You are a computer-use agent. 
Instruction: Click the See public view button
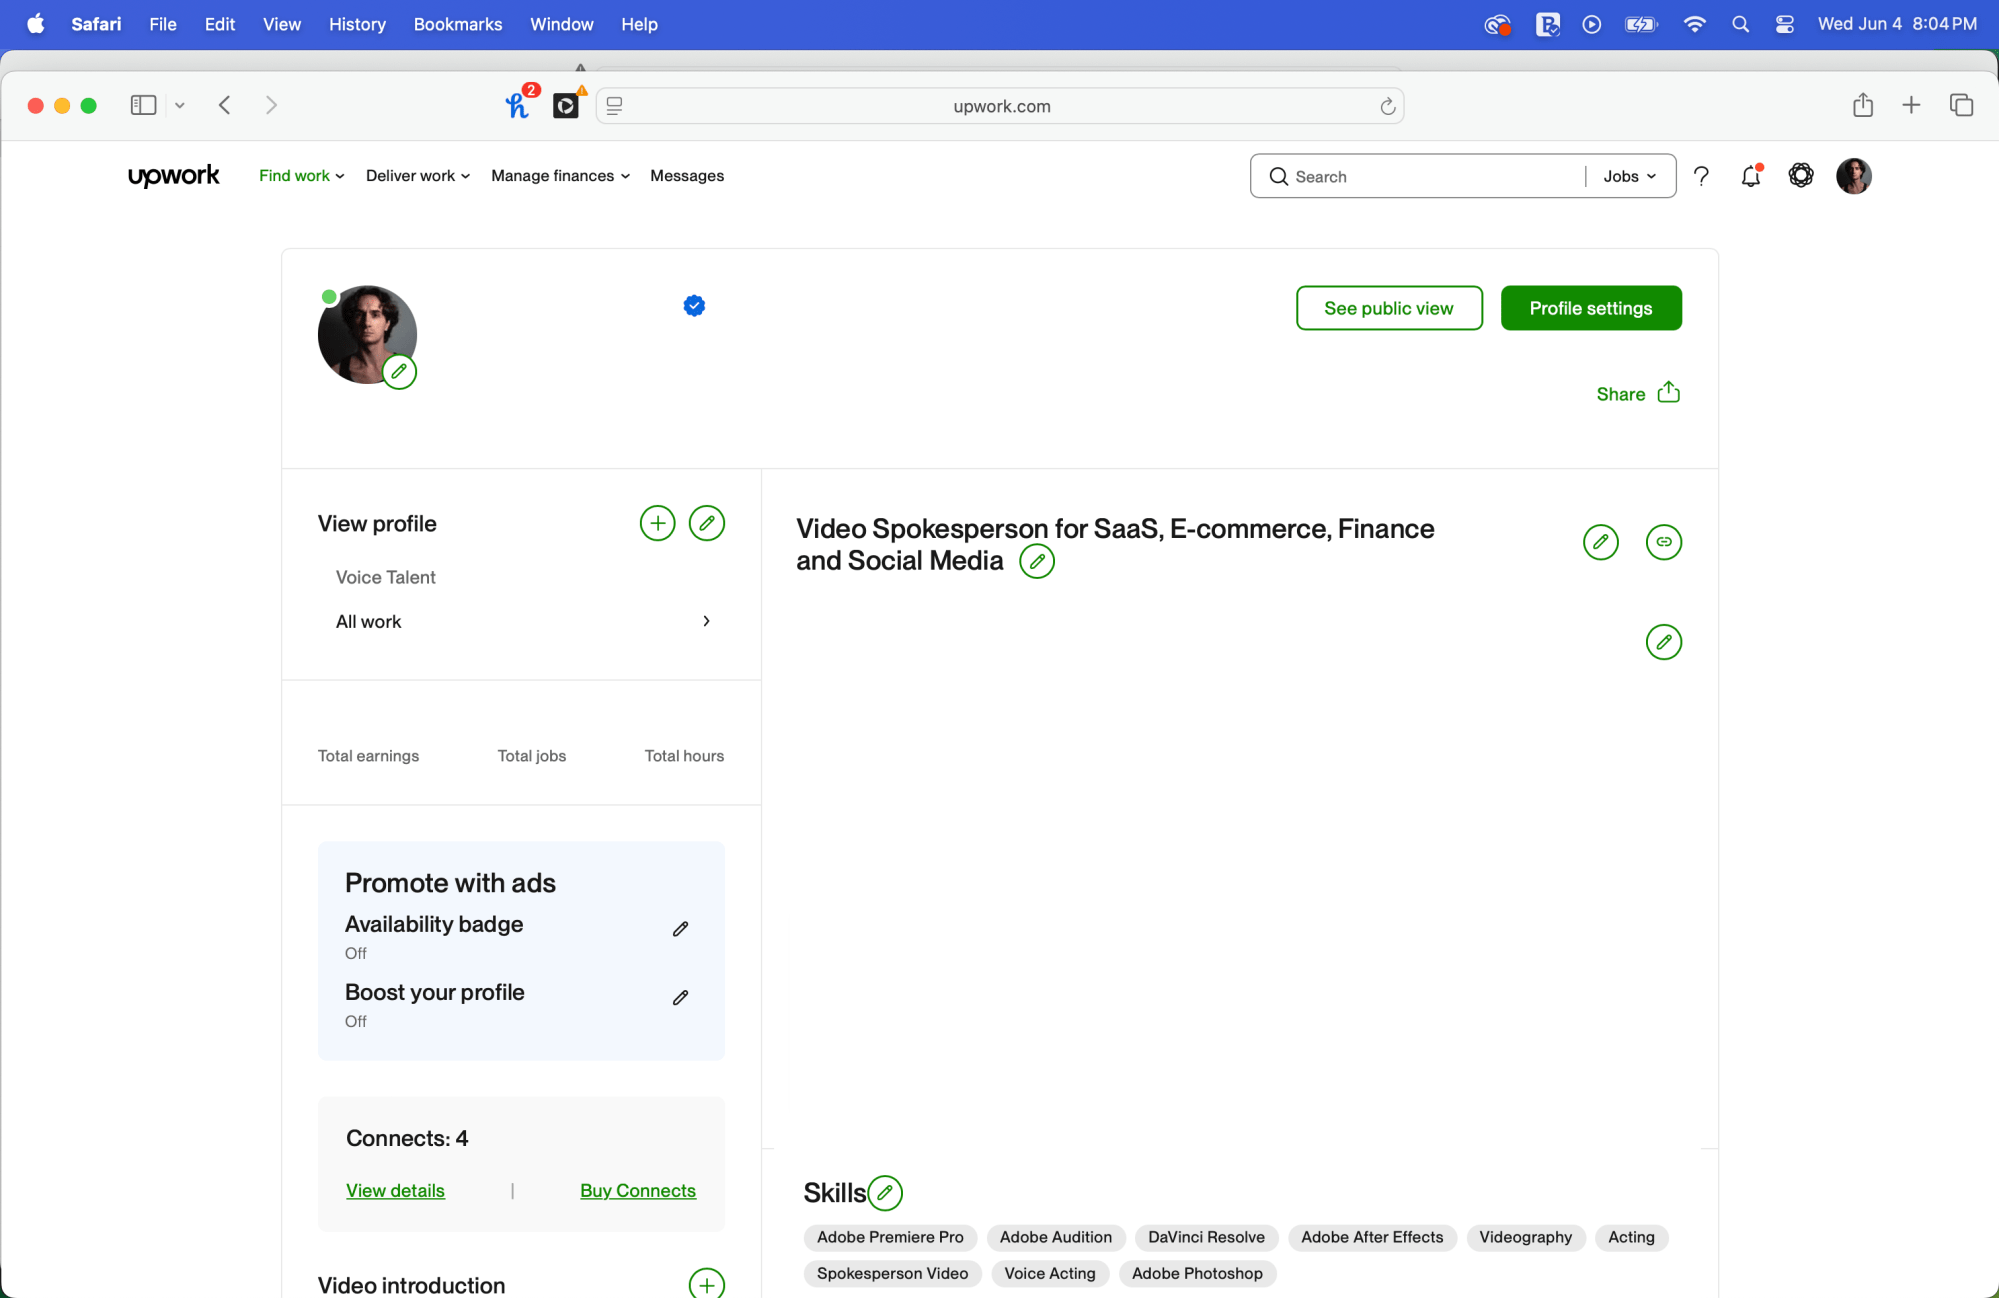coord(1388,308)
